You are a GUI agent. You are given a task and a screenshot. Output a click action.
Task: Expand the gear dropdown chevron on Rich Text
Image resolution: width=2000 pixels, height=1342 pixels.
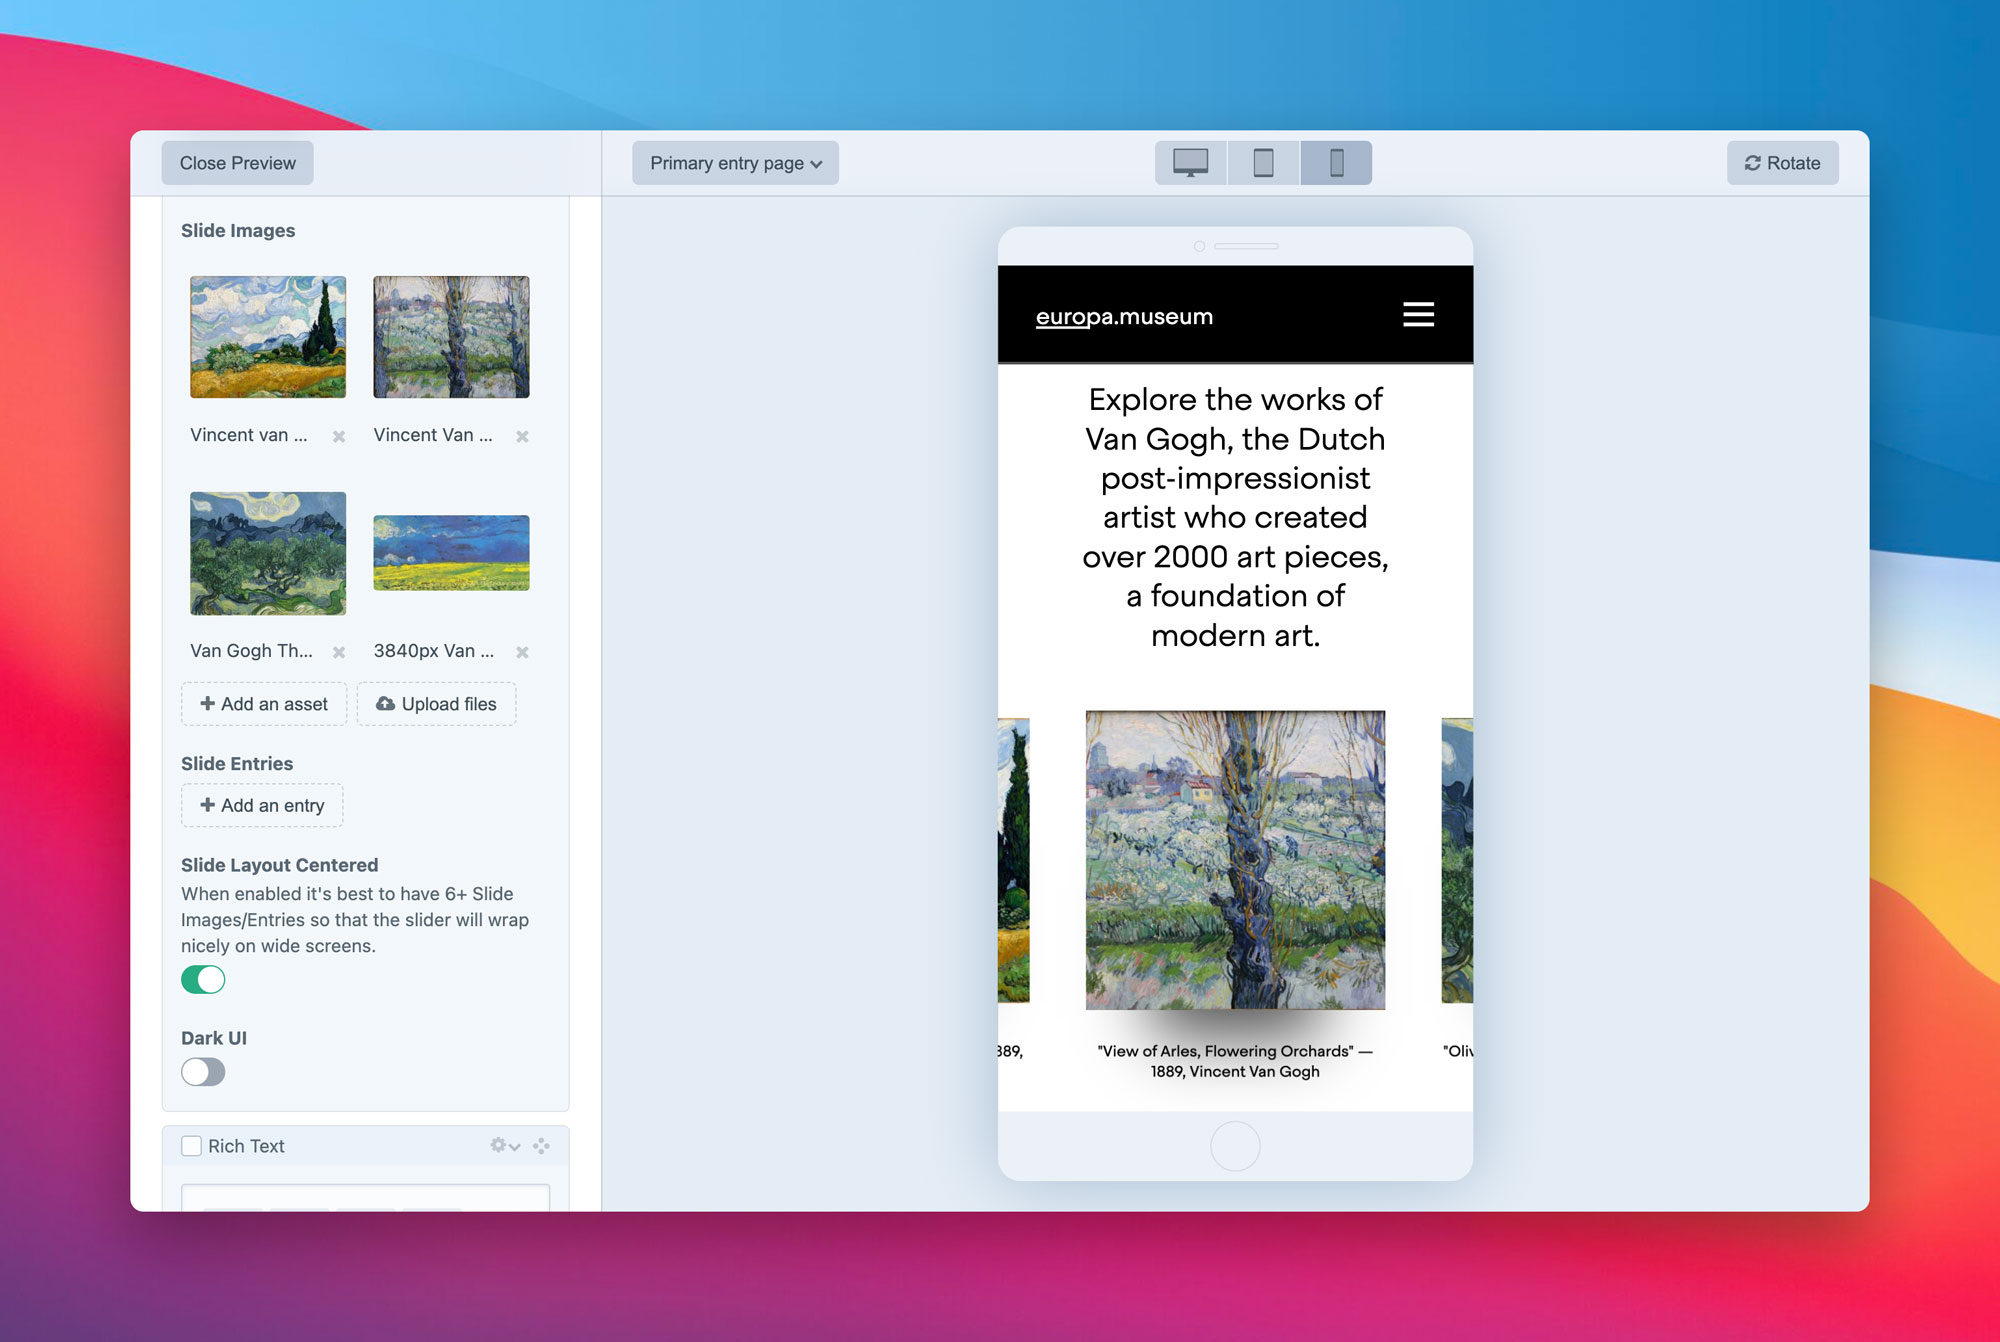click(x=513, y=1147)
